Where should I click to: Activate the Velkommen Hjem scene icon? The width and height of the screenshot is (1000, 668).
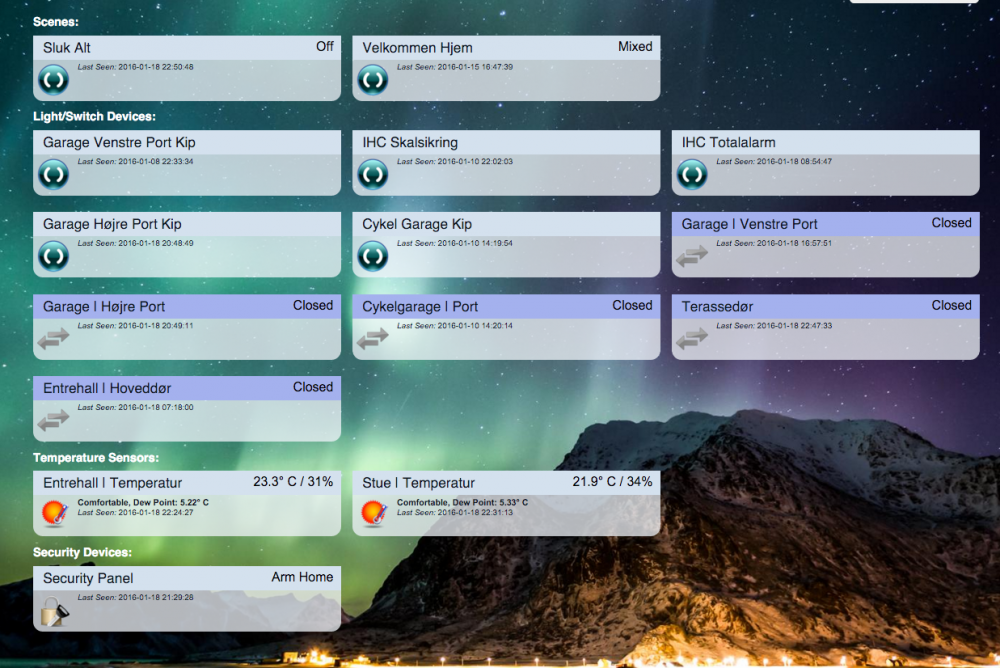(x=372, y=80)
